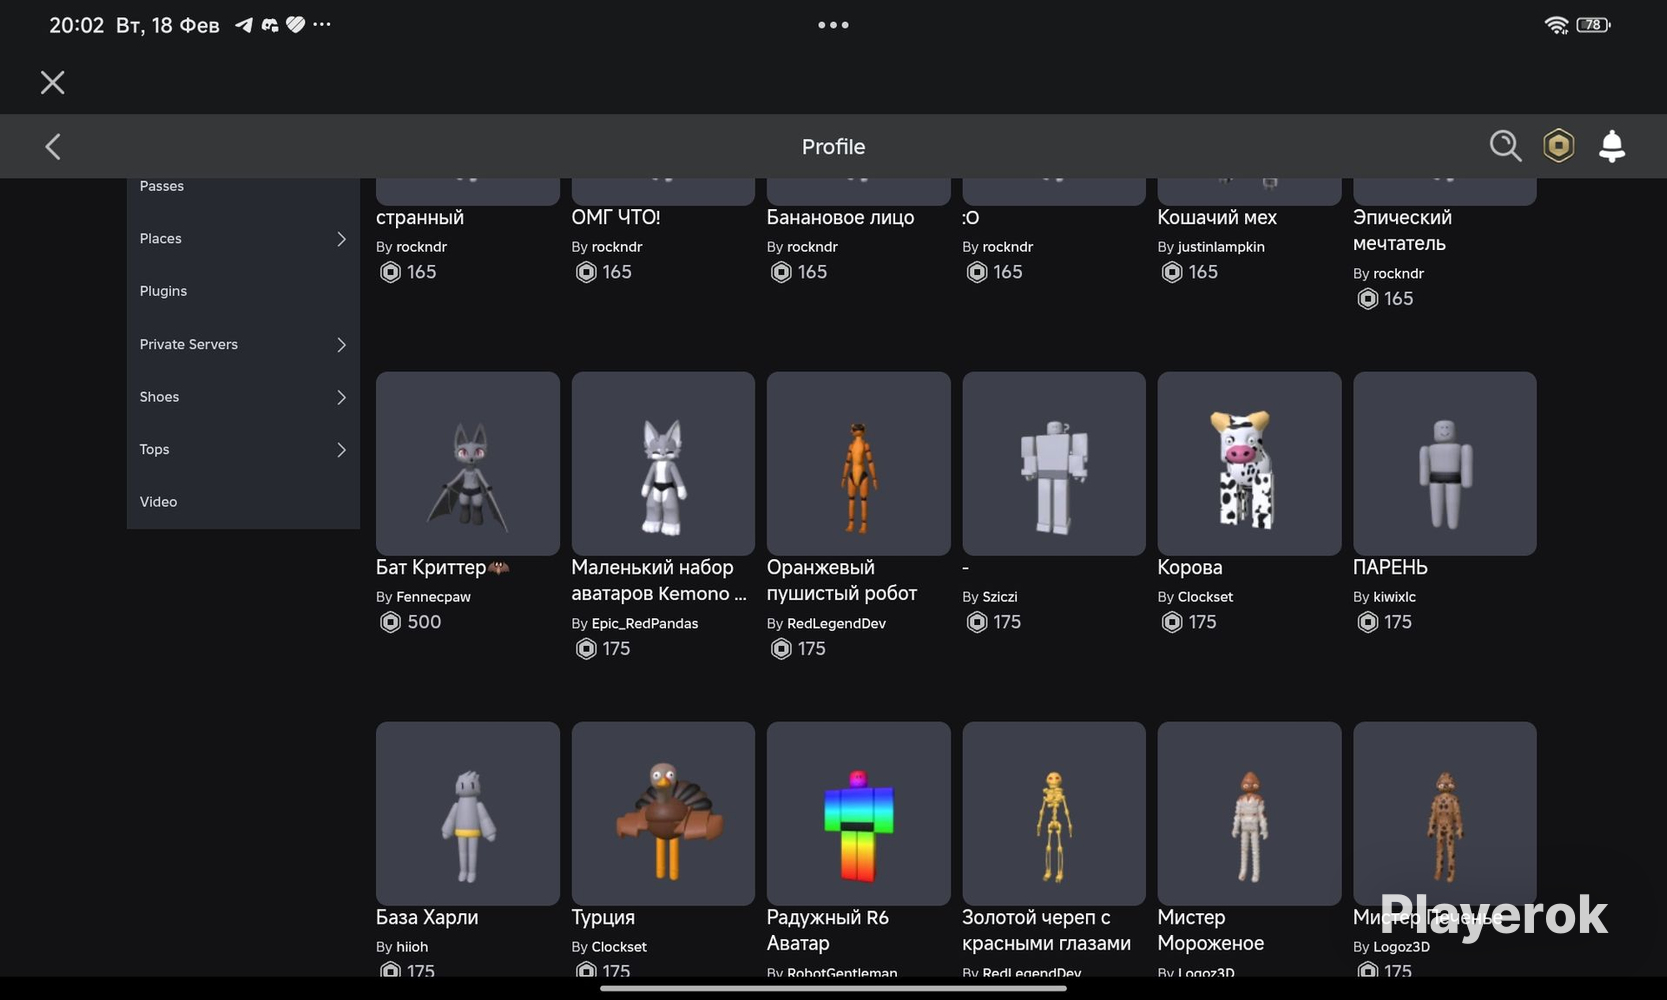Open RedLegendDev link under Оранжевый пушистый робот

[x=836, y=624]
